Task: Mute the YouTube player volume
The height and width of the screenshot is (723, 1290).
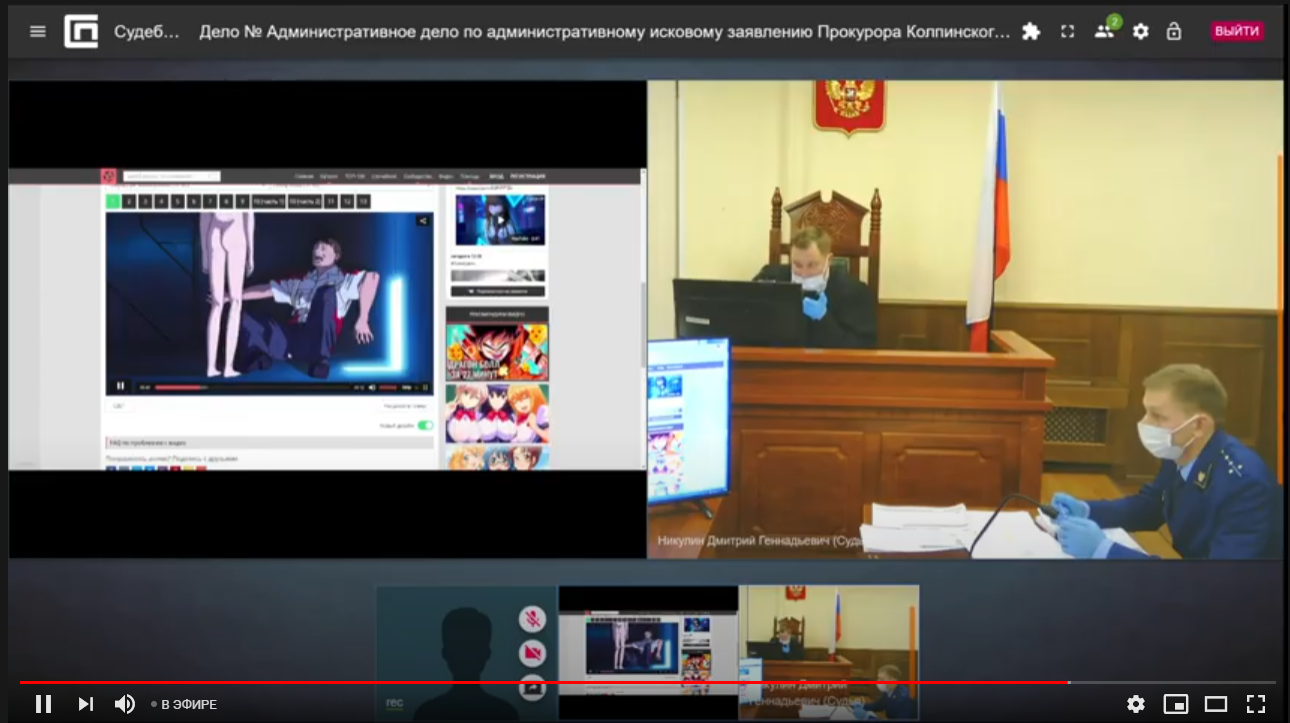Action: point(125,704)
